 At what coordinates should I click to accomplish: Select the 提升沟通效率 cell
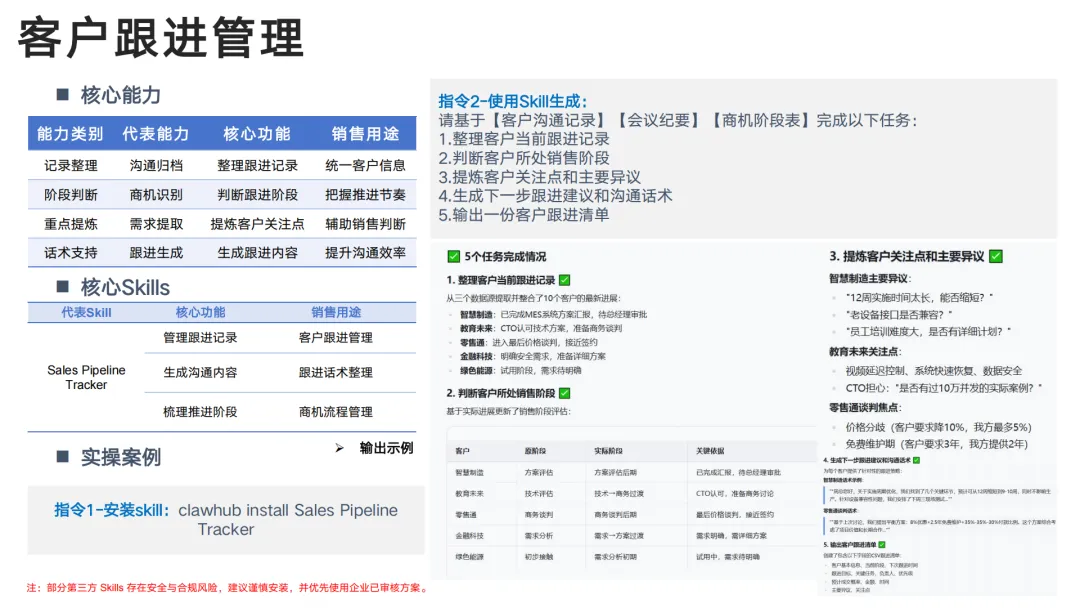365,253
